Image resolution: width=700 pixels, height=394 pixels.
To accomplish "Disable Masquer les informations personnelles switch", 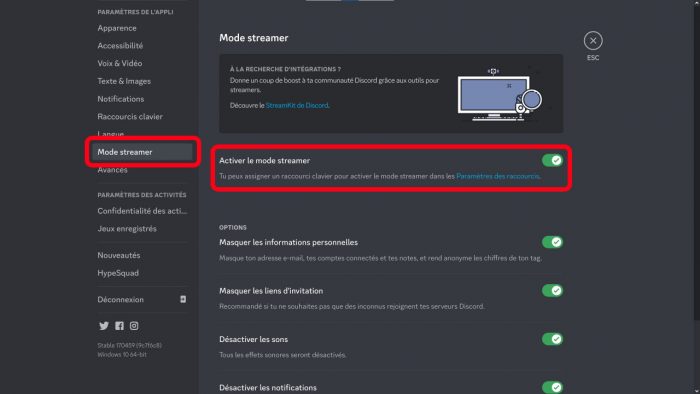I will (552, 242).
